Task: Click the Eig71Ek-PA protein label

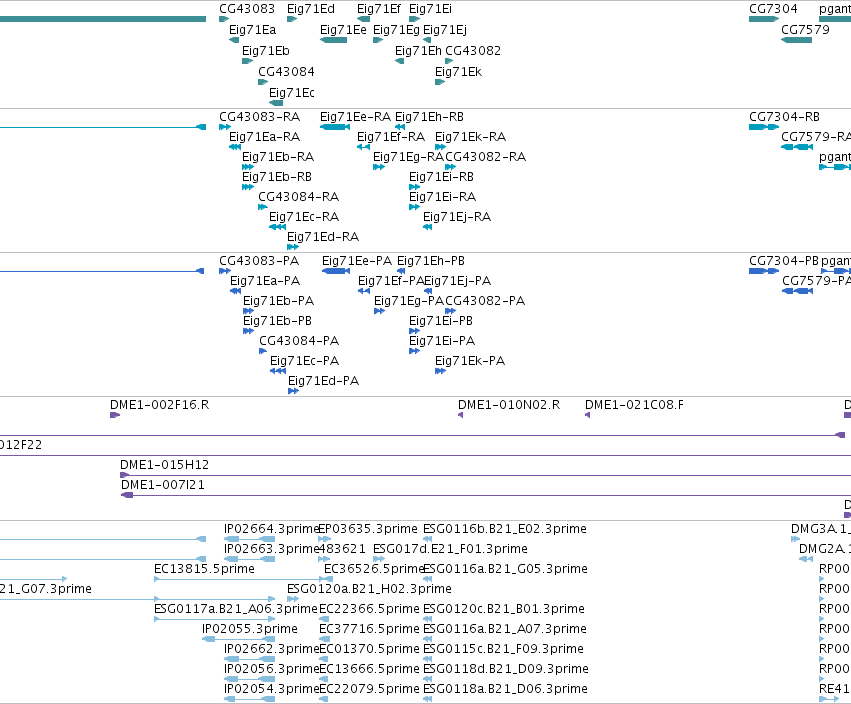Action: point(470,361)
